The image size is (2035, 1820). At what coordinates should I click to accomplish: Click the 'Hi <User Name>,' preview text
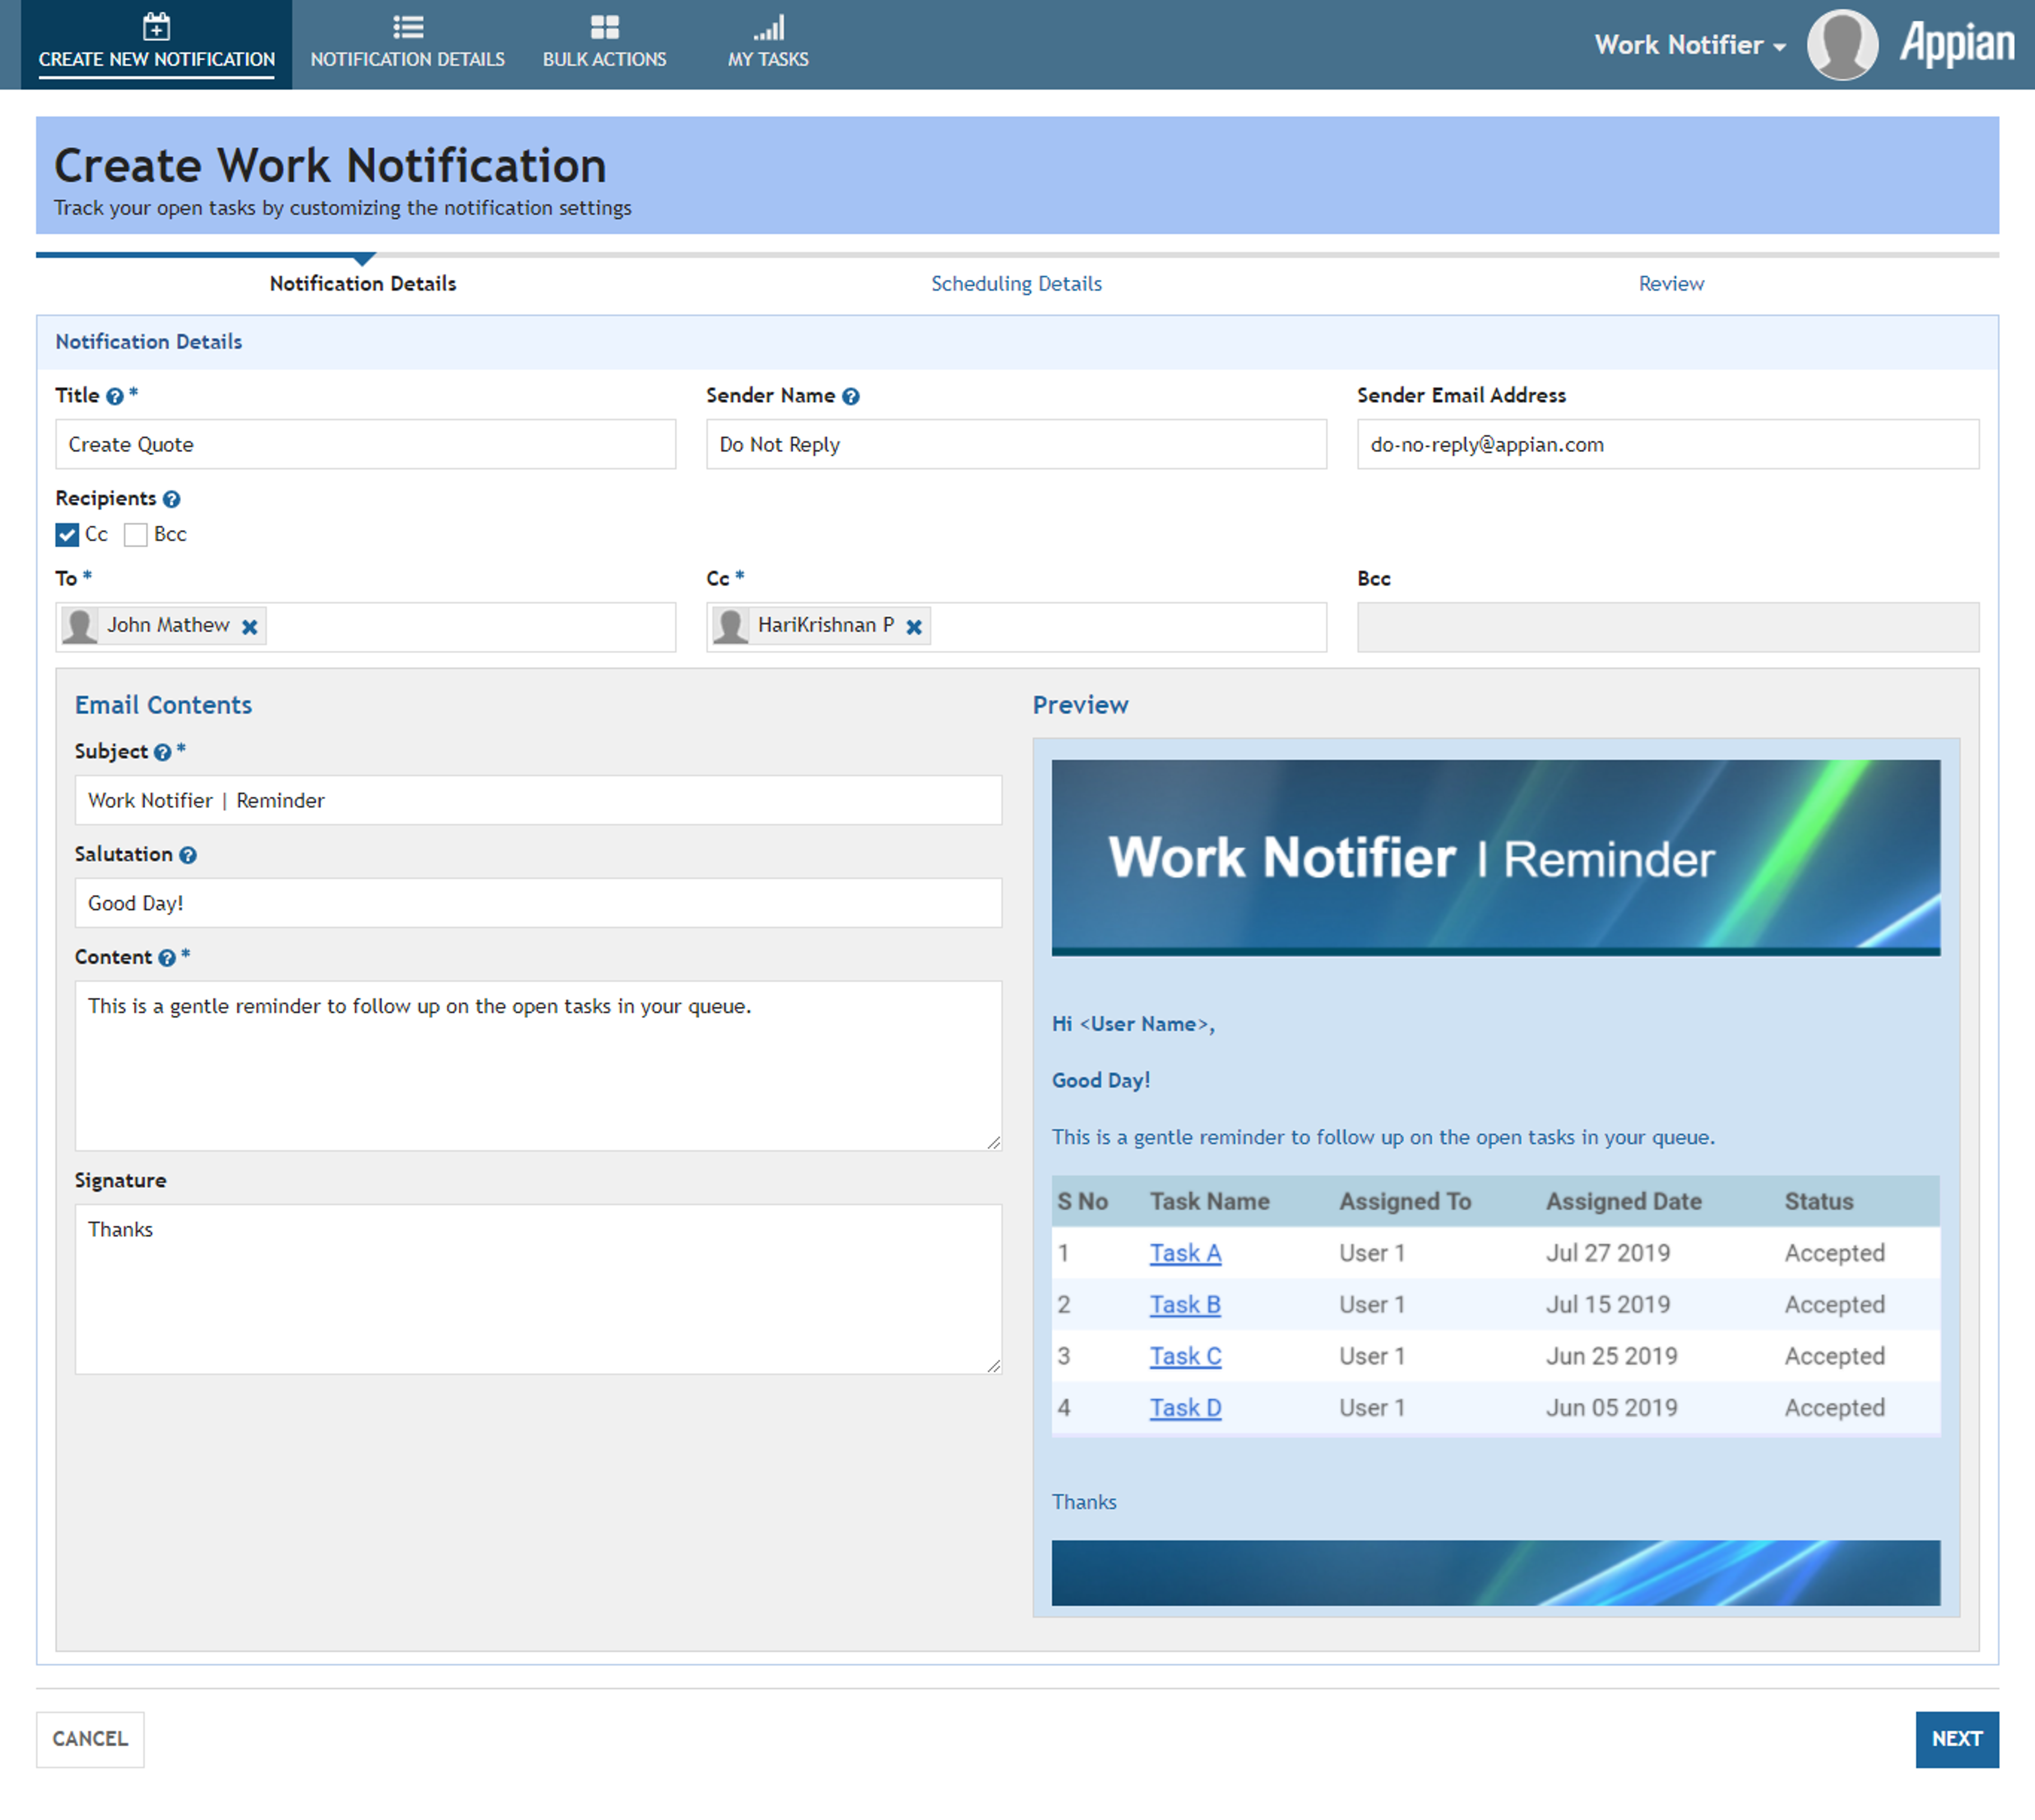(x=1133, y=1024)
